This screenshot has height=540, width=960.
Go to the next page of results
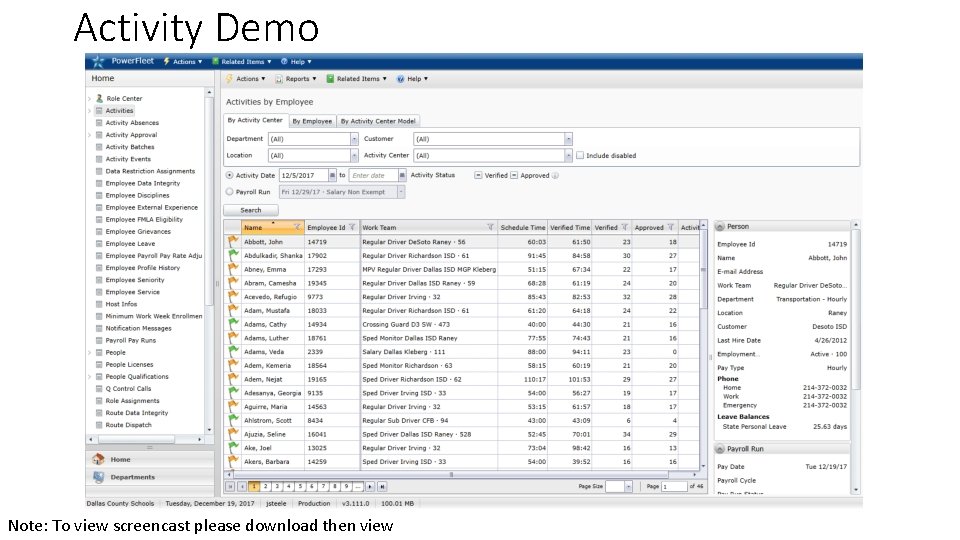click(x=370, y=487)
